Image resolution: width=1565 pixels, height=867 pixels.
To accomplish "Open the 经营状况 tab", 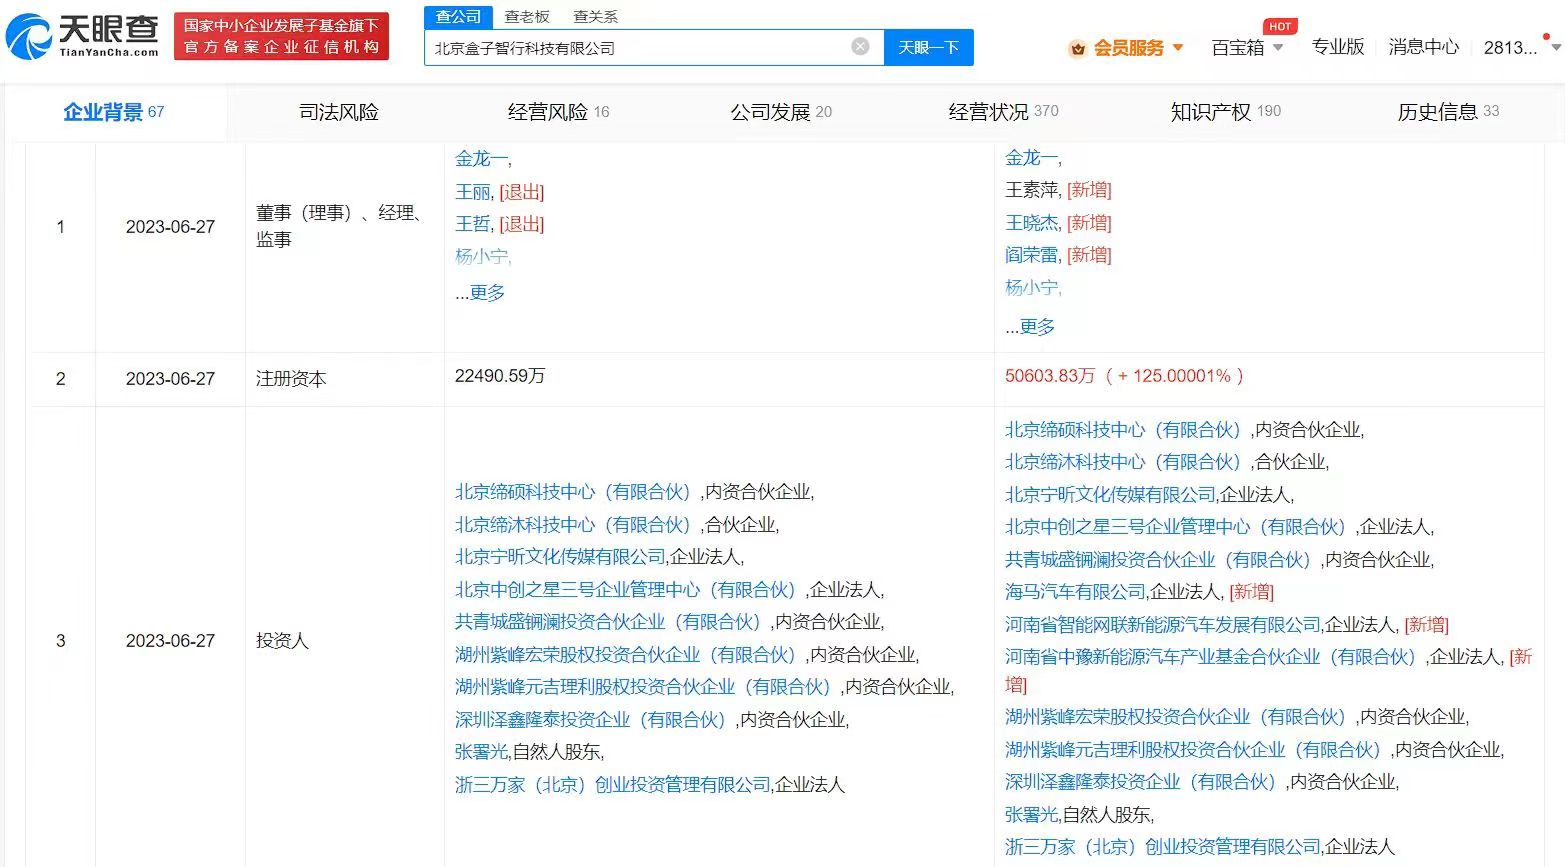I will [x=1003, y=112].
